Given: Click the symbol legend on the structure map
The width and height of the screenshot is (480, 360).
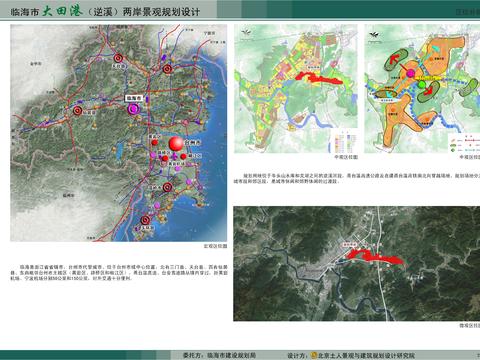Looking at the screenshot, I should (464, 143).
